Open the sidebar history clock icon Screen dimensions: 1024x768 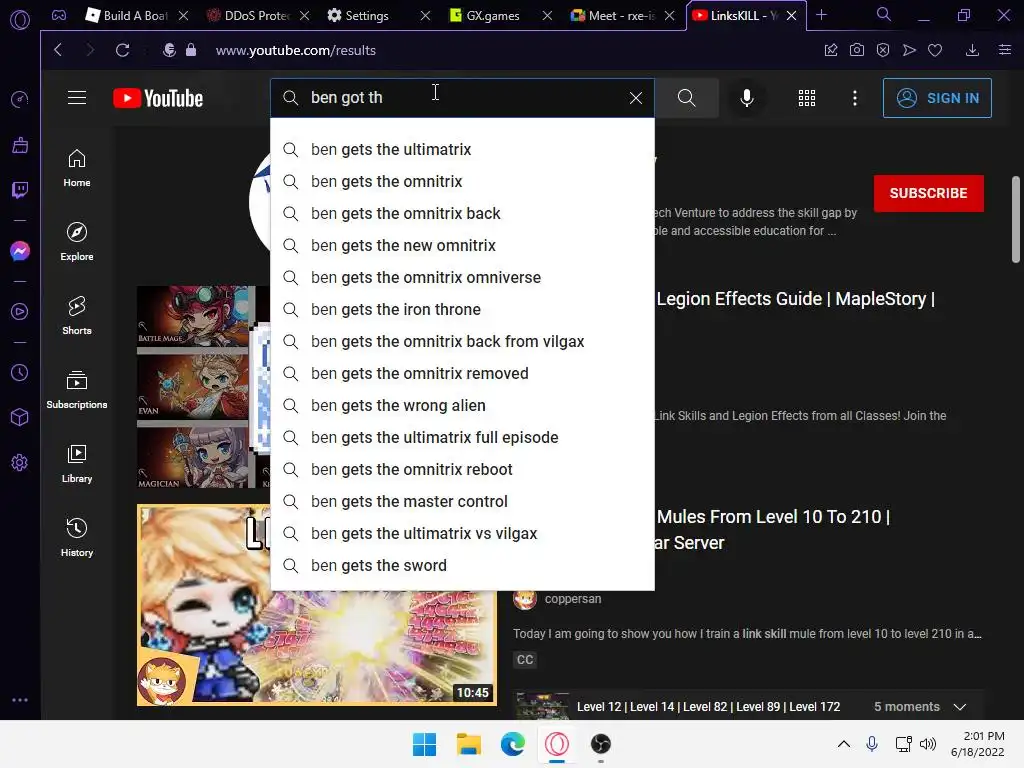point(20,373)
